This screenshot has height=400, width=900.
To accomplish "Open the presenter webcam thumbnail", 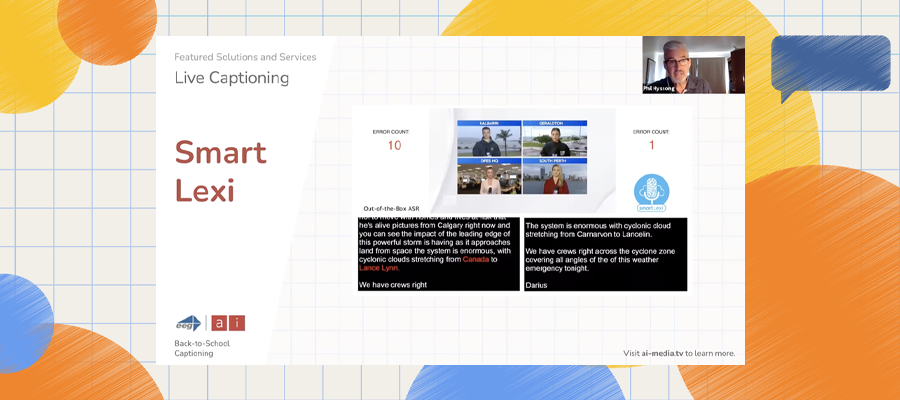I will pyautogui.click(x=693, y=65).
